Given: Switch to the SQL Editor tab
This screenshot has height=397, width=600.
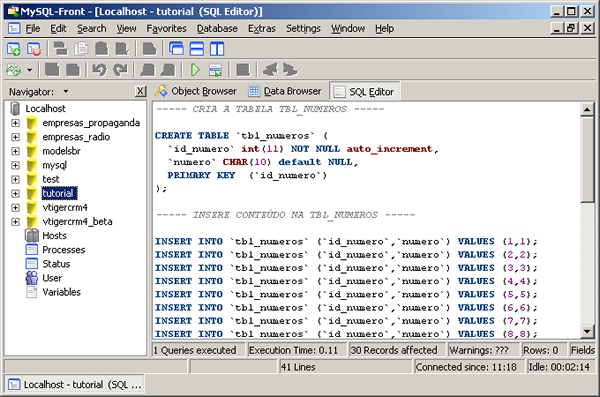Looking at the screenshot, I should [364, 91].
